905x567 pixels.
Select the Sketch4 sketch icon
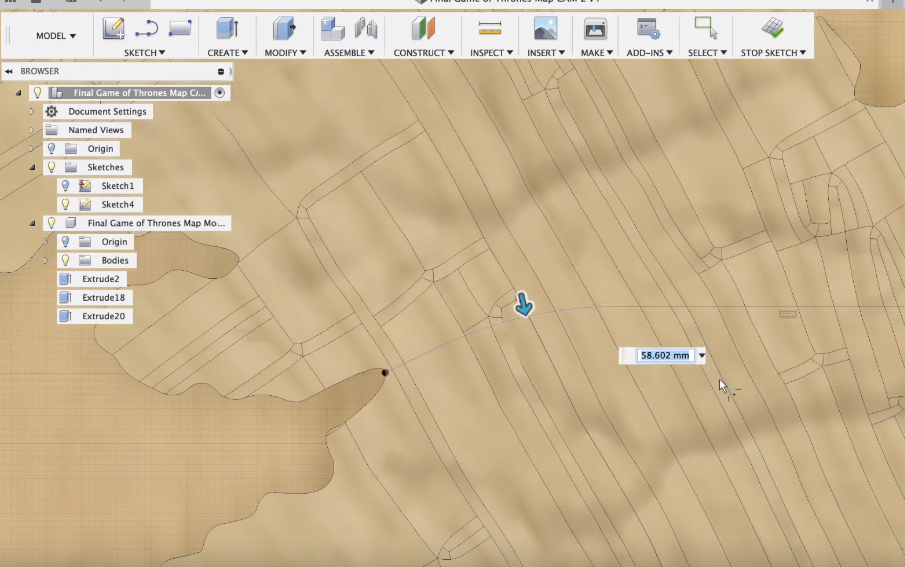pyautogui.click(x=85, y=204)
